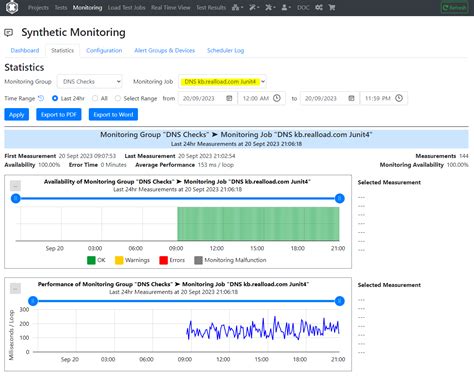Toggle the Monitoring Malfunction legend entry
Screen dimensions: 474x376
(x=230, y=260)
